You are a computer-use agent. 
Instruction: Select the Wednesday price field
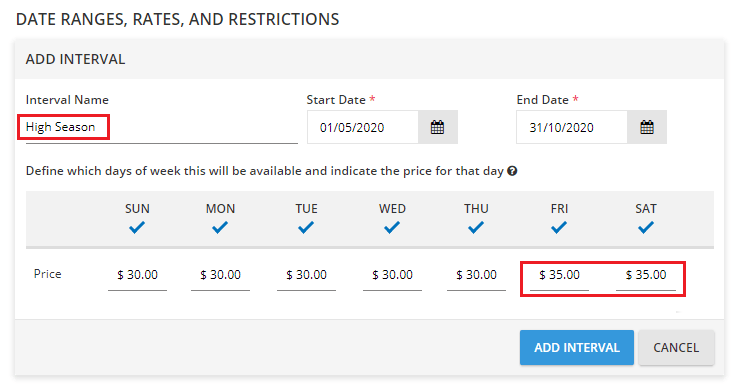pos(392,275)
